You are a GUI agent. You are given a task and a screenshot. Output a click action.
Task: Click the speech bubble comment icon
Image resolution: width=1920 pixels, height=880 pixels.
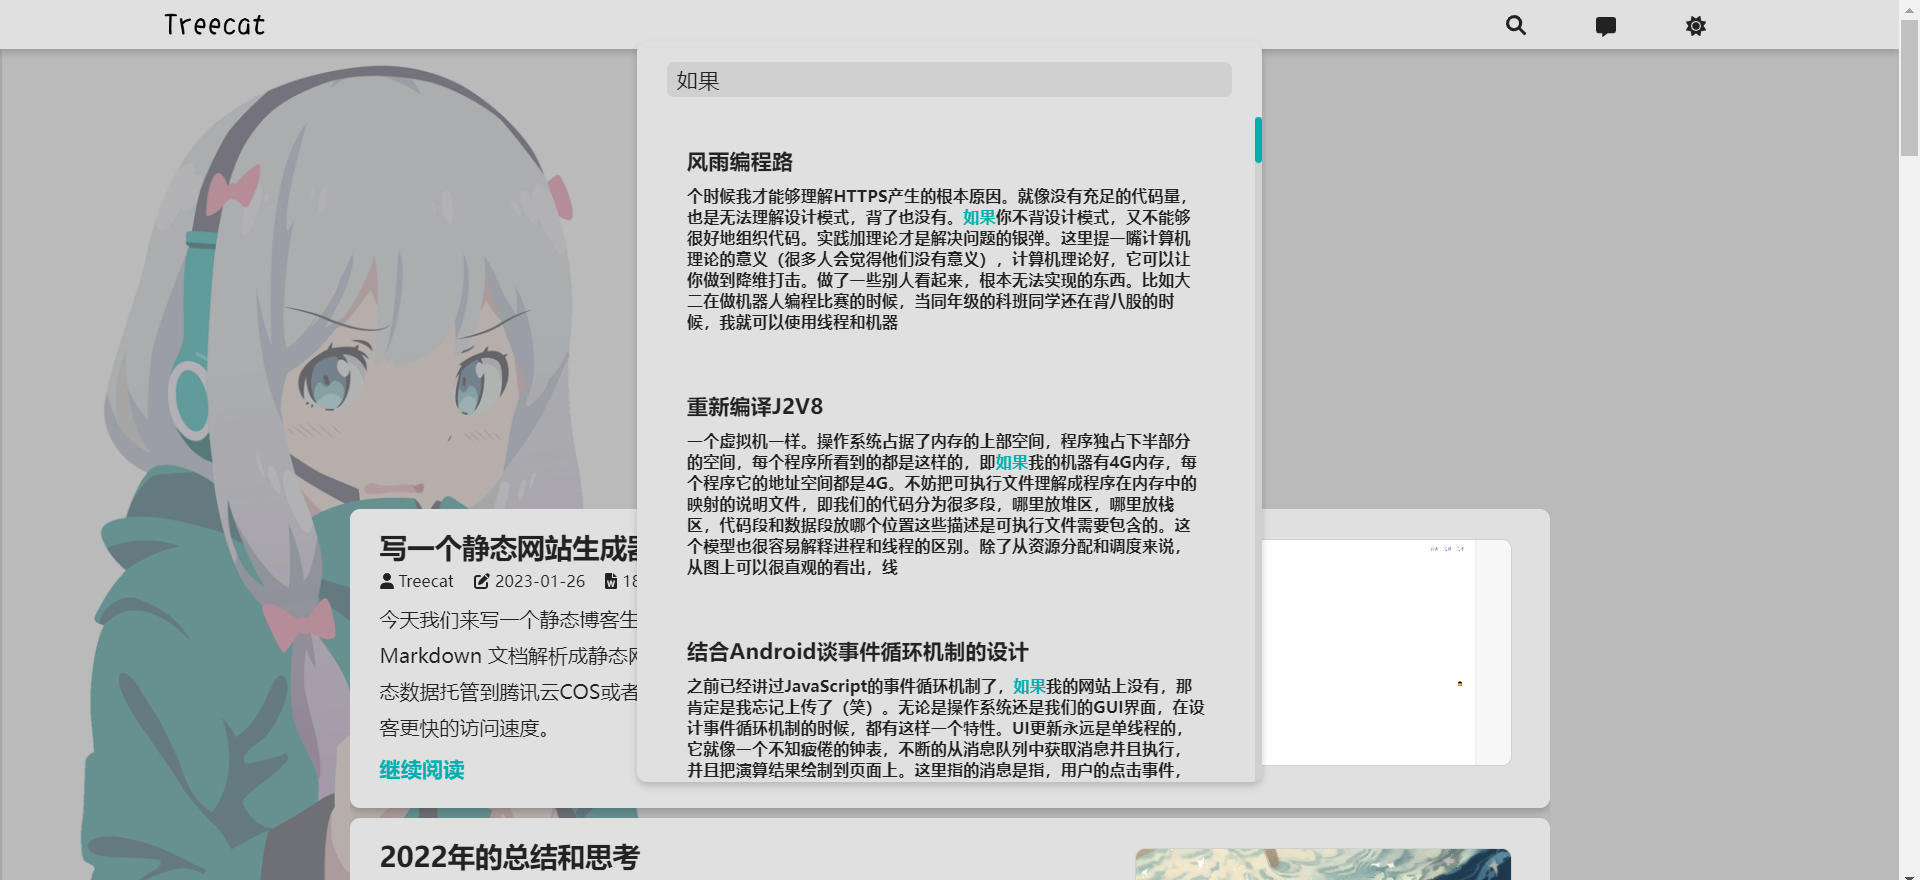(1606, 26)
